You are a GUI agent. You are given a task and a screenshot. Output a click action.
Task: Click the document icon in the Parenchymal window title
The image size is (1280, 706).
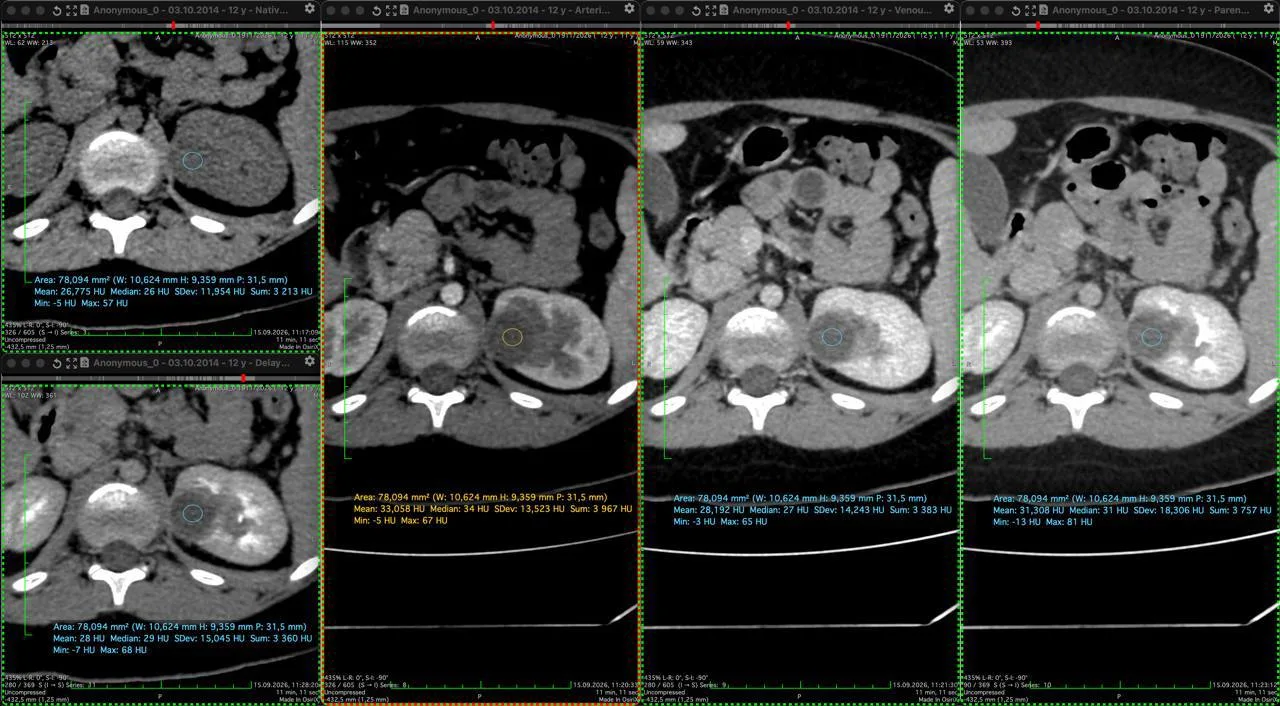(1044, 10)
